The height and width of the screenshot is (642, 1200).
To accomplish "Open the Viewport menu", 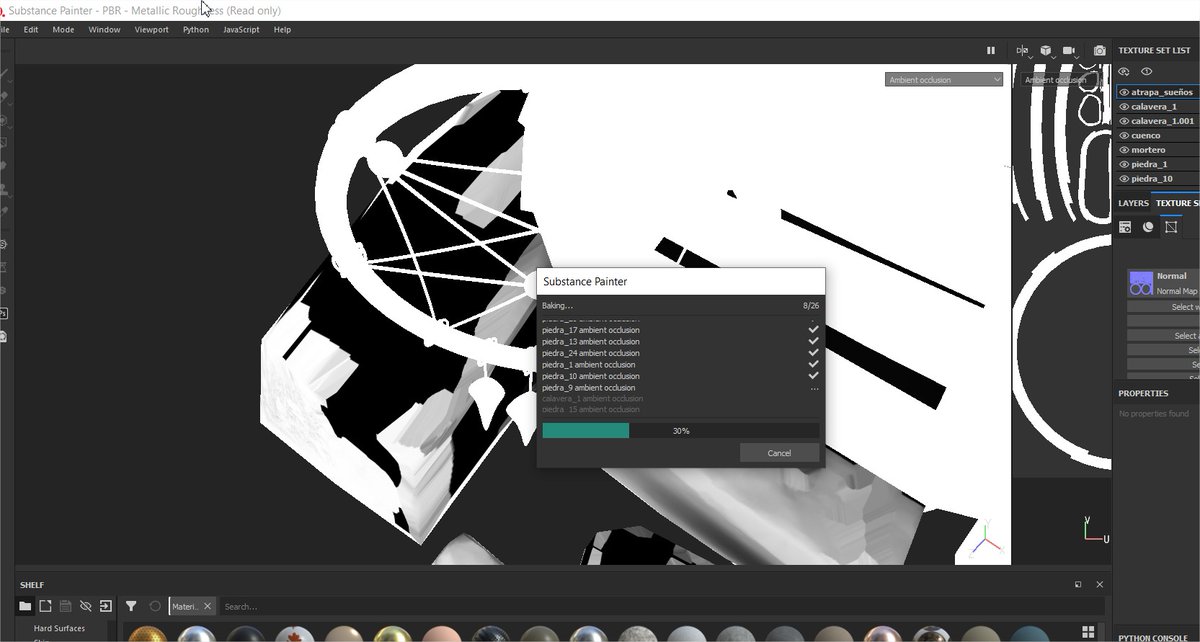I will tap(152, 29).
